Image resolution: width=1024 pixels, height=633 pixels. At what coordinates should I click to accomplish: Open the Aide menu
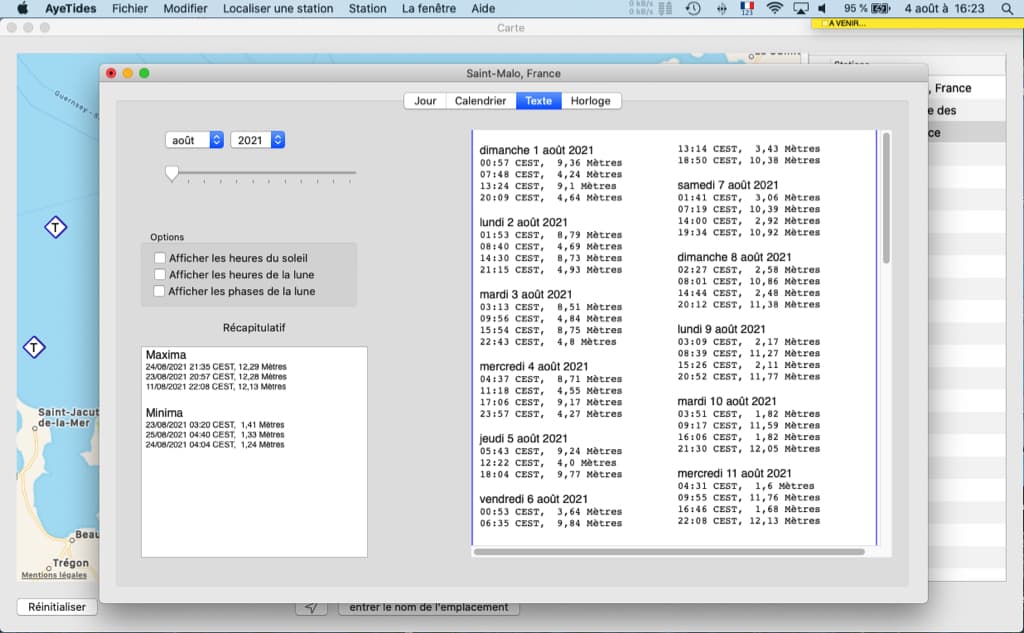tap(483, 8)
